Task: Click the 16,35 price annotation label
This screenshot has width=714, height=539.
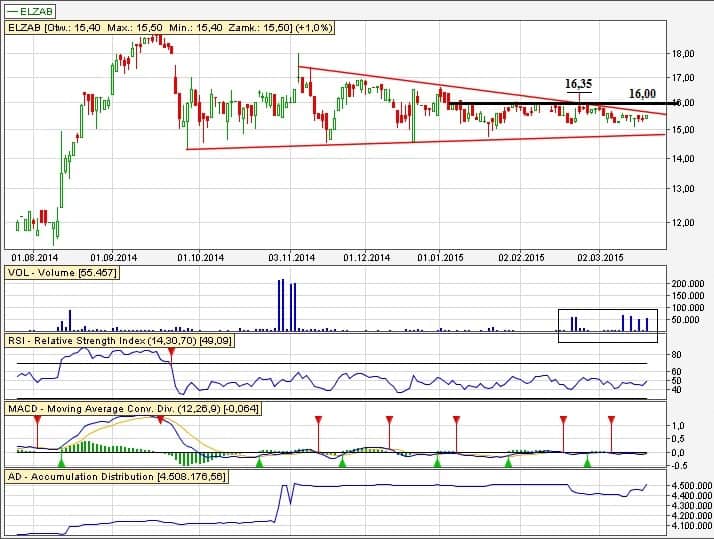Action: point(579,84)
